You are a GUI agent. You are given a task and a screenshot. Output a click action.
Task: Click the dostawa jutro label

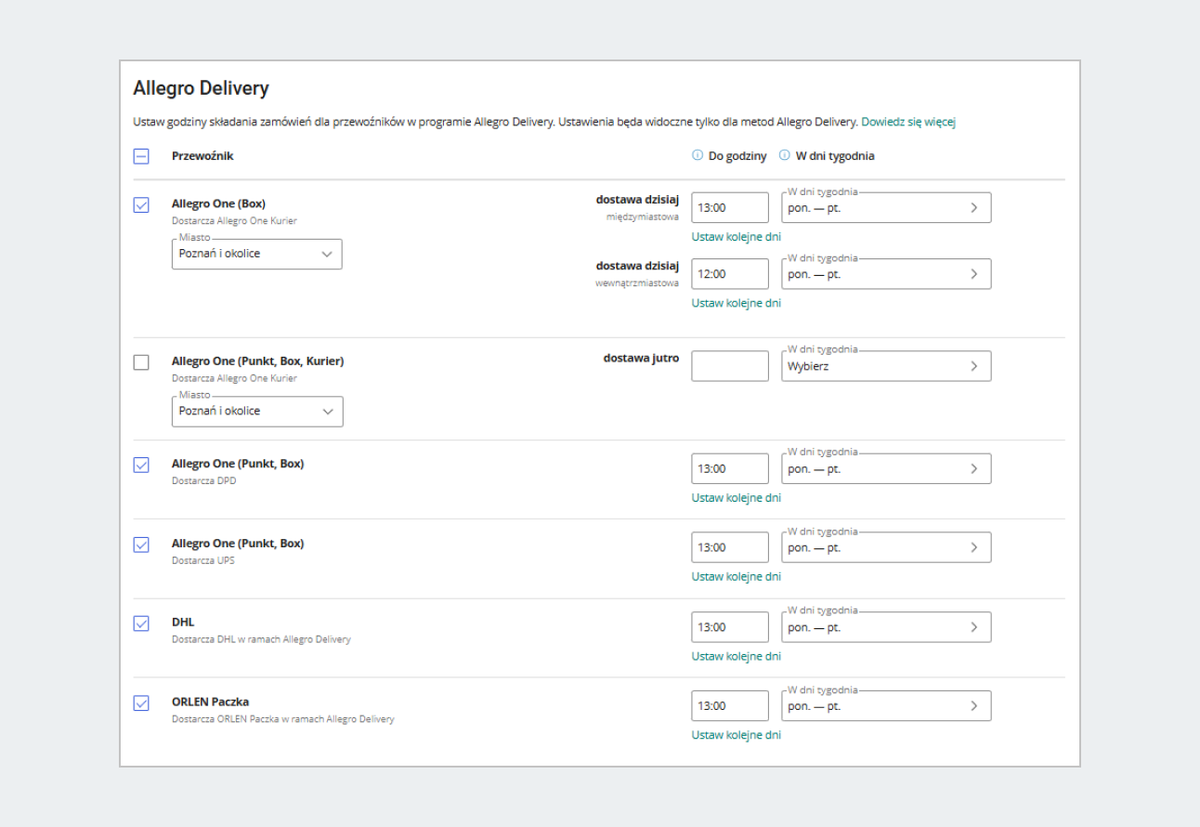(x=641, y=358)
